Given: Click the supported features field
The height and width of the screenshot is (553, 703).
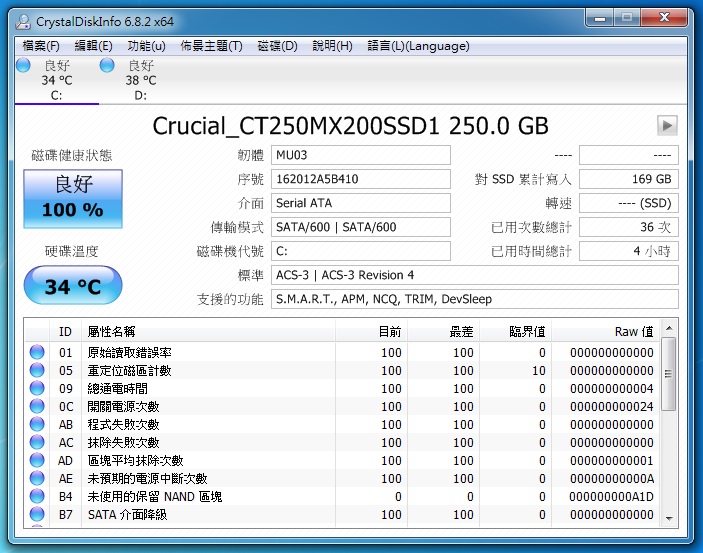Looking at the screenshot, I should pos(475,299).
